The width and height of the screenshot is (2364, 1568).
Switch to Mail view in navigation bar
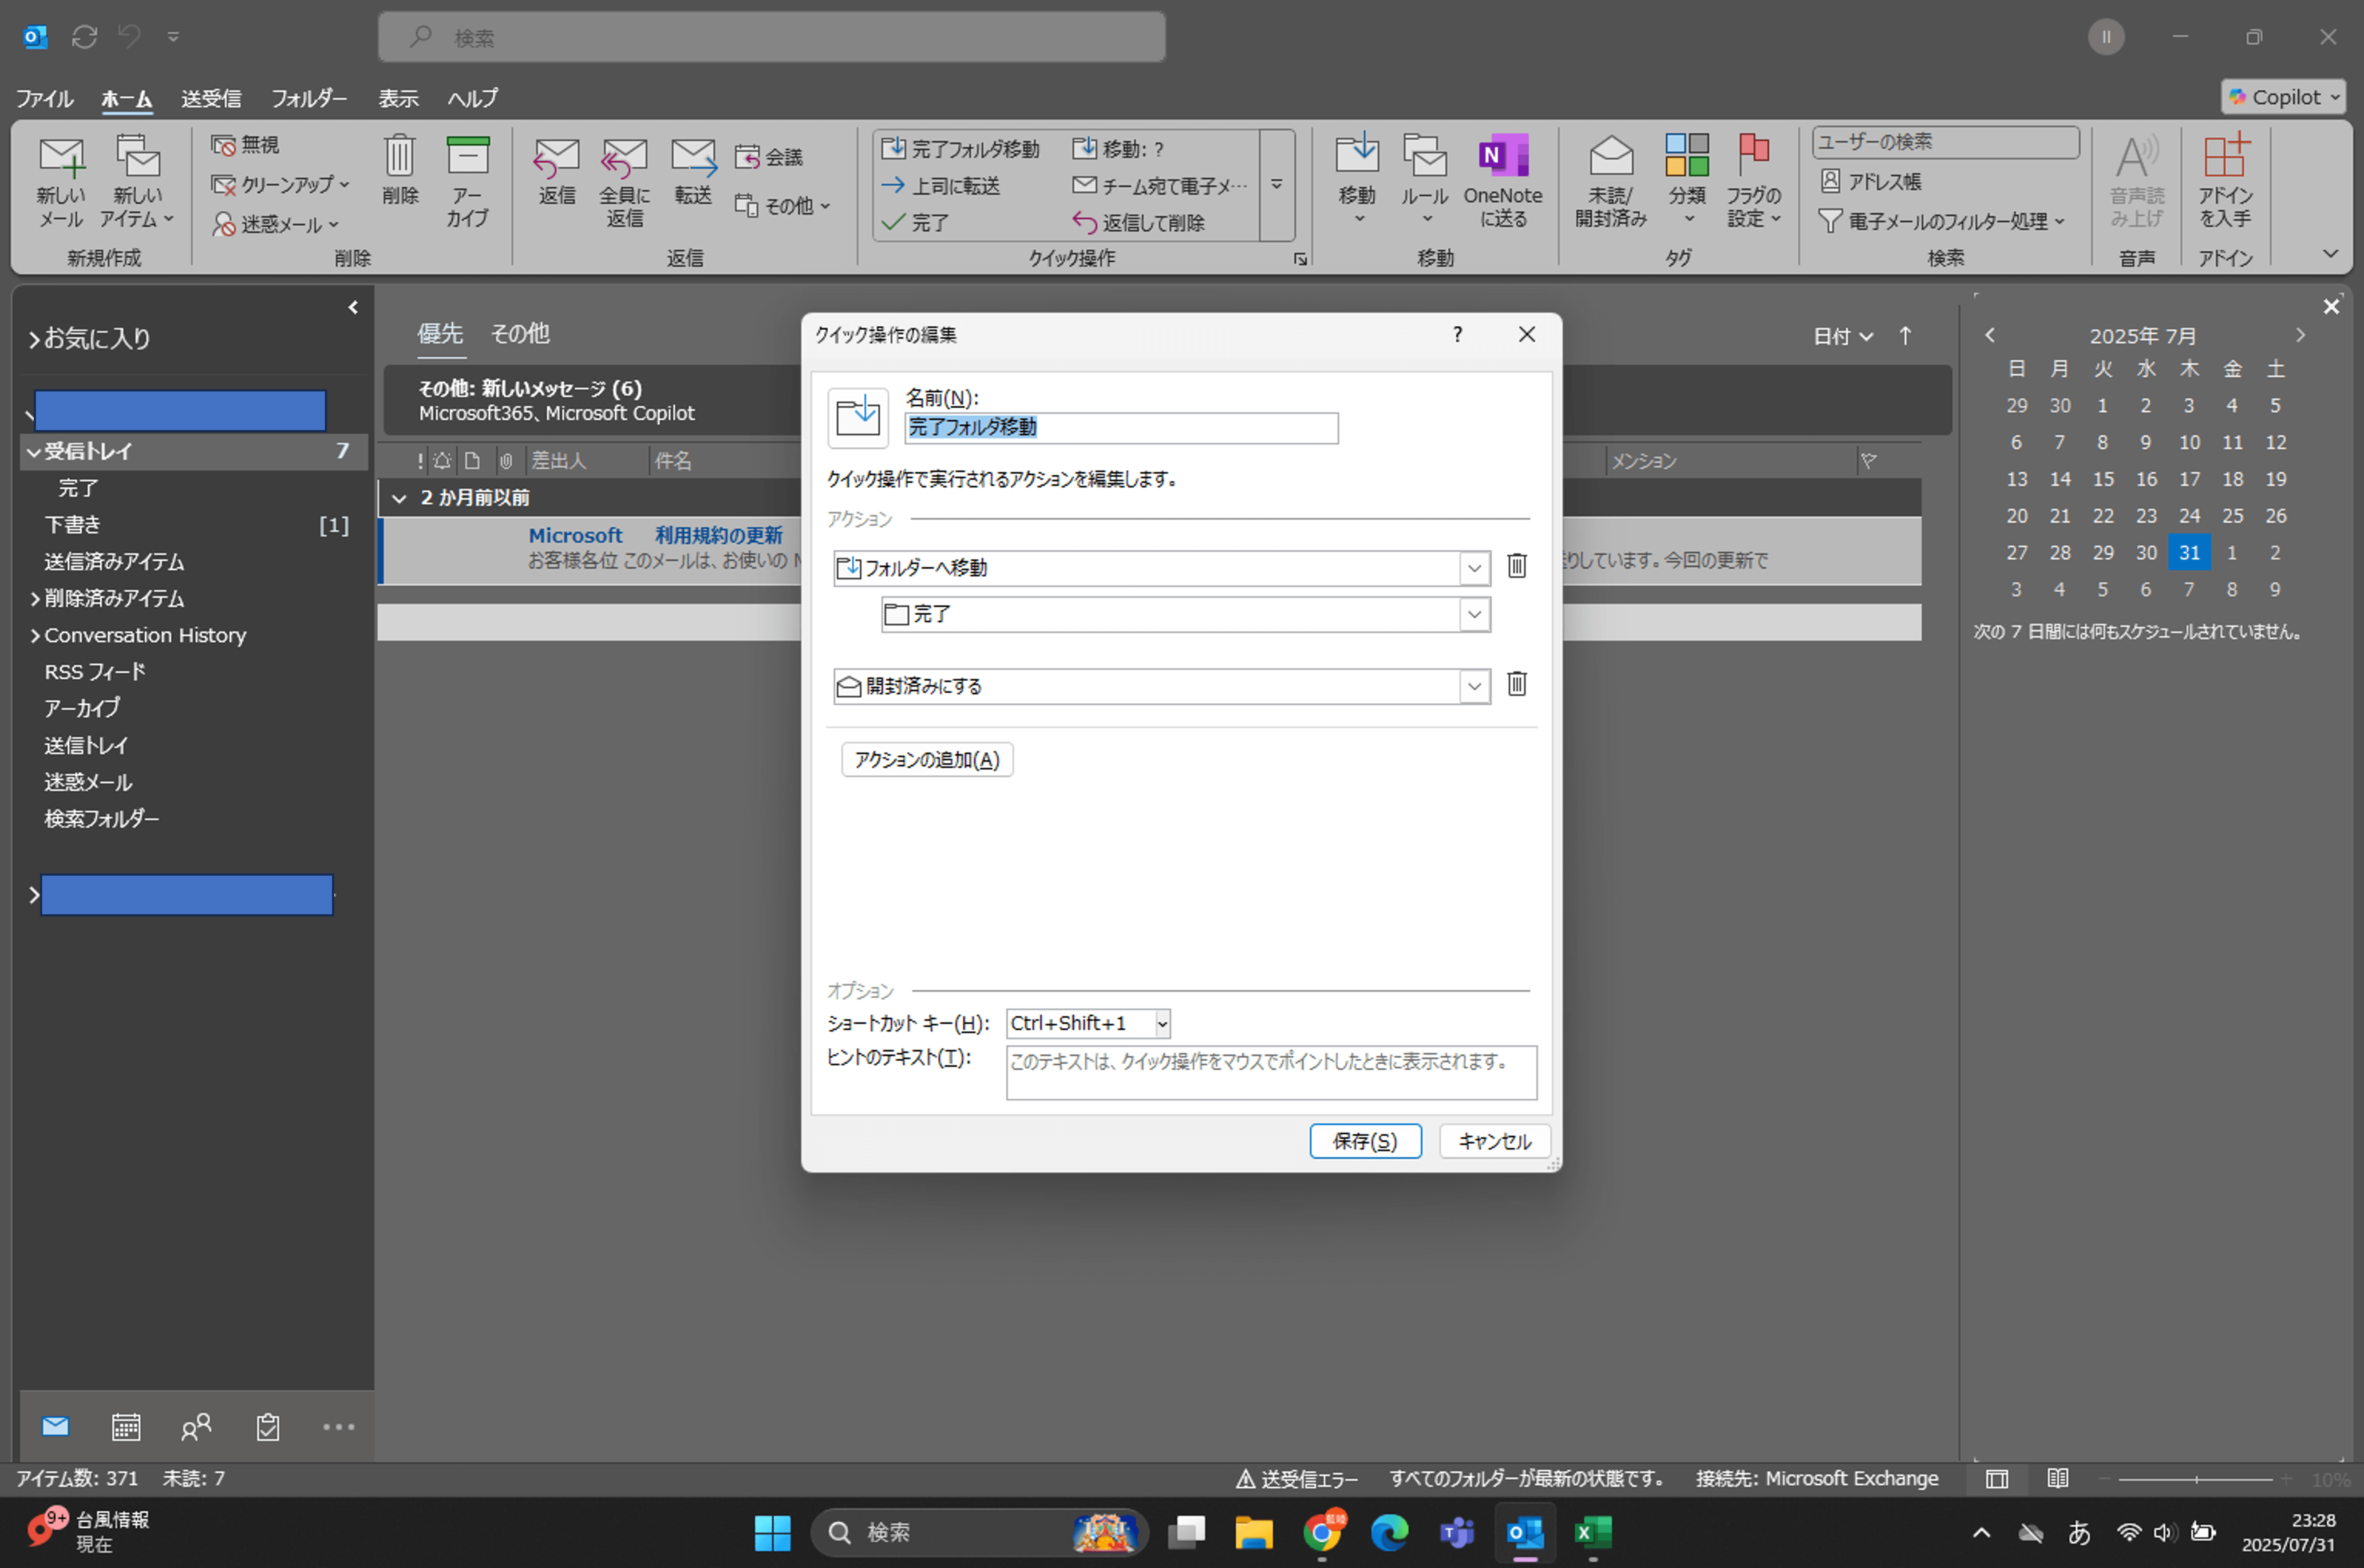click(x=55, y=1426)
